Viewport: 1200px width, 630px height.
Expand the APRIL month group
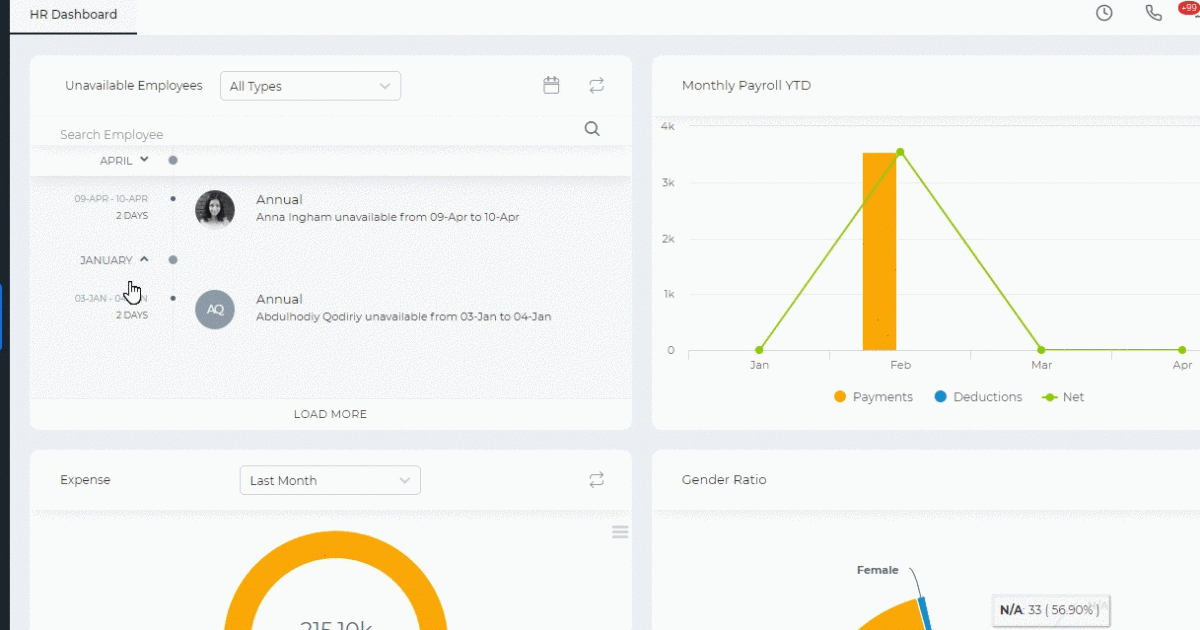point(124,160)
